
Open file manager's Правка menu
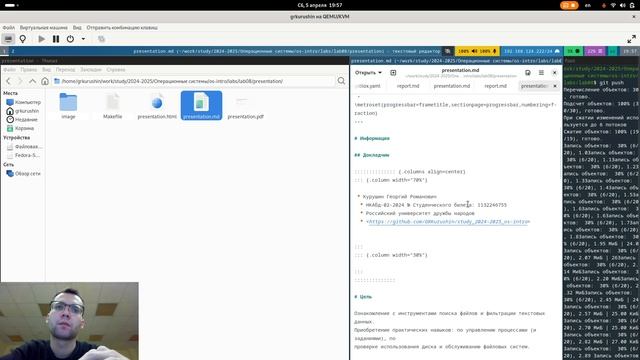(29, 70)
